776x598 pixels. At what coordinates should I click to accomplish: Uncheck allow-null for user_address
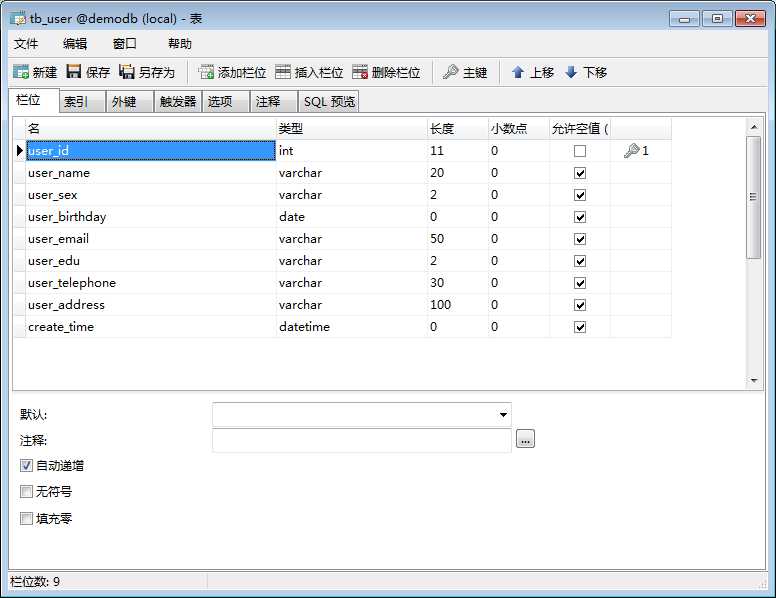(580, 305)
